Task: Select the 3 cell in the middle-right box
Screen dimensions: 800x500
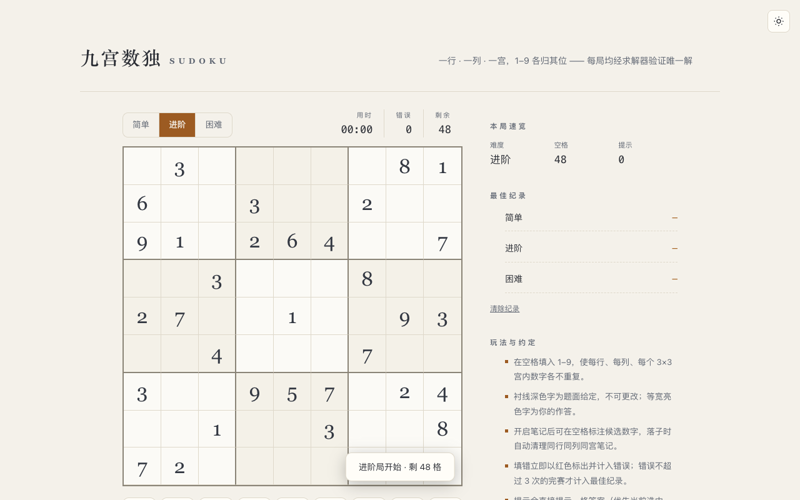Action: (x=442, y=316)
